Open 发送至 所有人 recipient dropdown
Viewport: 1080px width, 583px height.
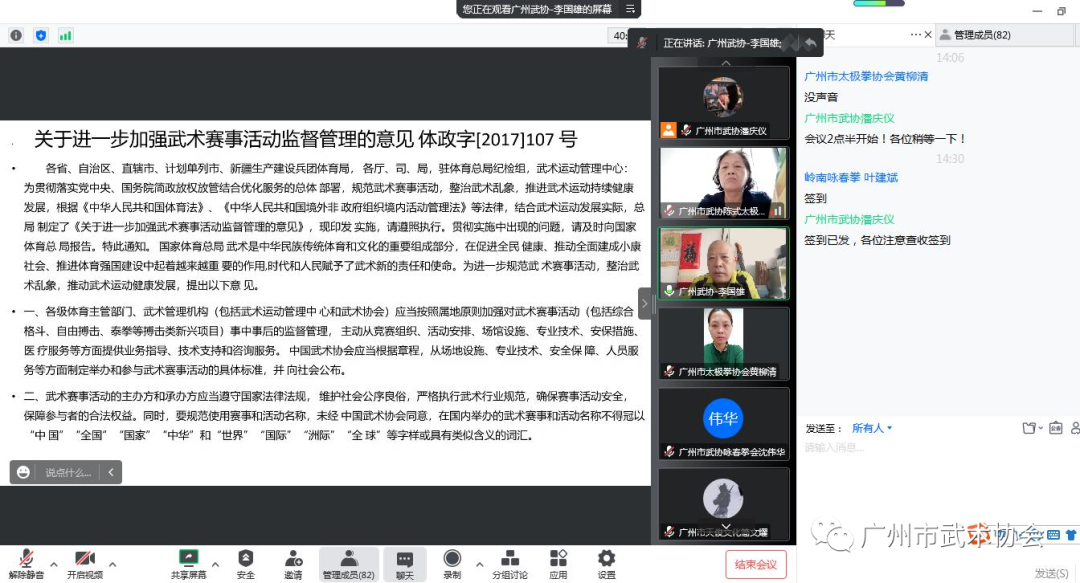tap(872, 428)
